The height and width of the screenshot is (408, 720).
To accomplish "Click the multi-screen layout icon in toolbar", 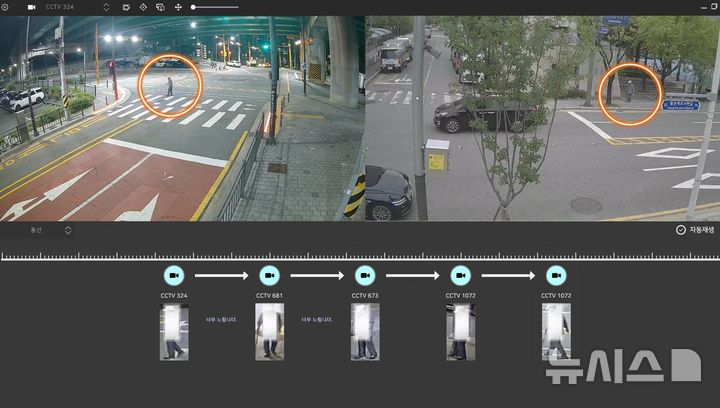I will pyautogui.click(x=160, y=7).
